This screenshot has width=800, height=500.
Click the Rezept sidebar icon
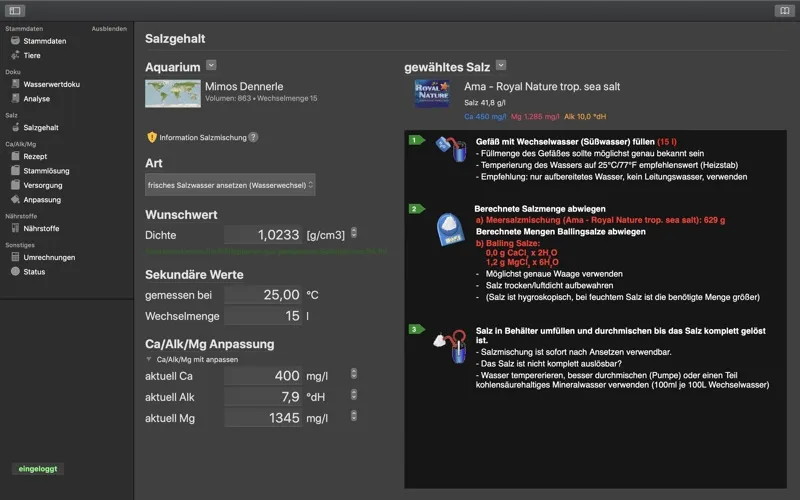coord(15,156)
